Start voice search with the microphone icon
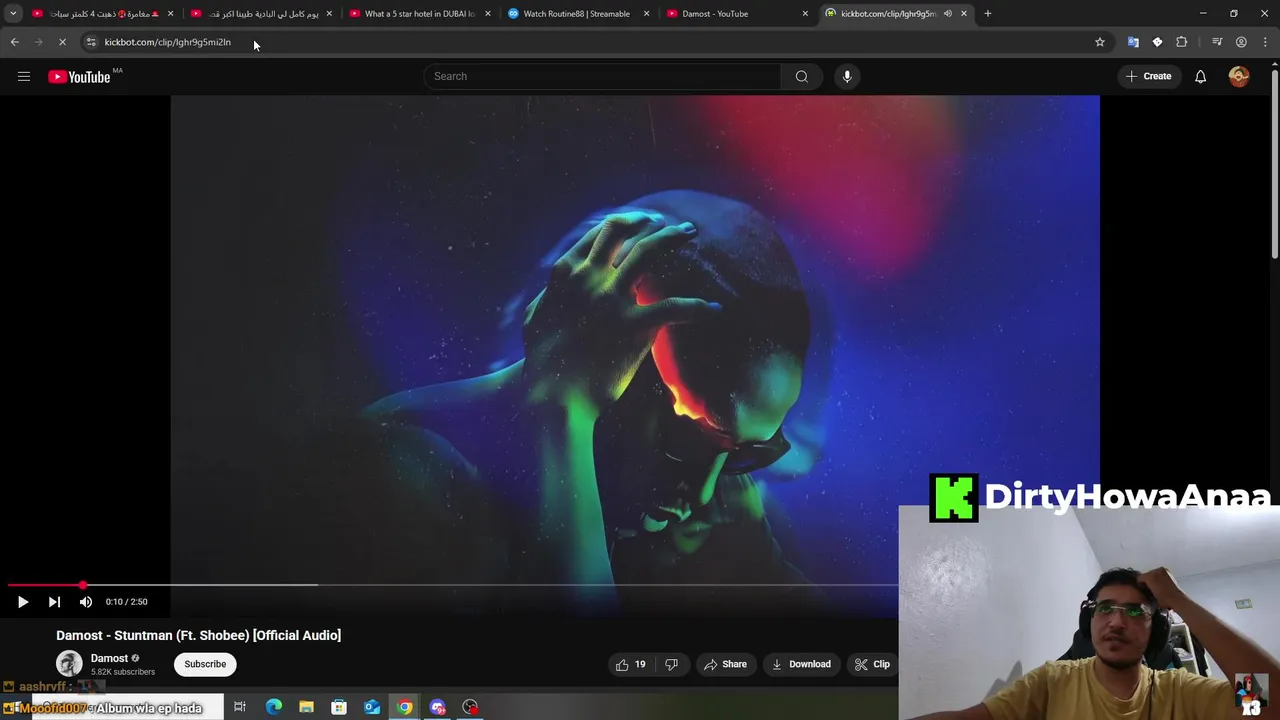Image resolution: width=1280 pixels, height=720 pixels. tap(847, 76)
